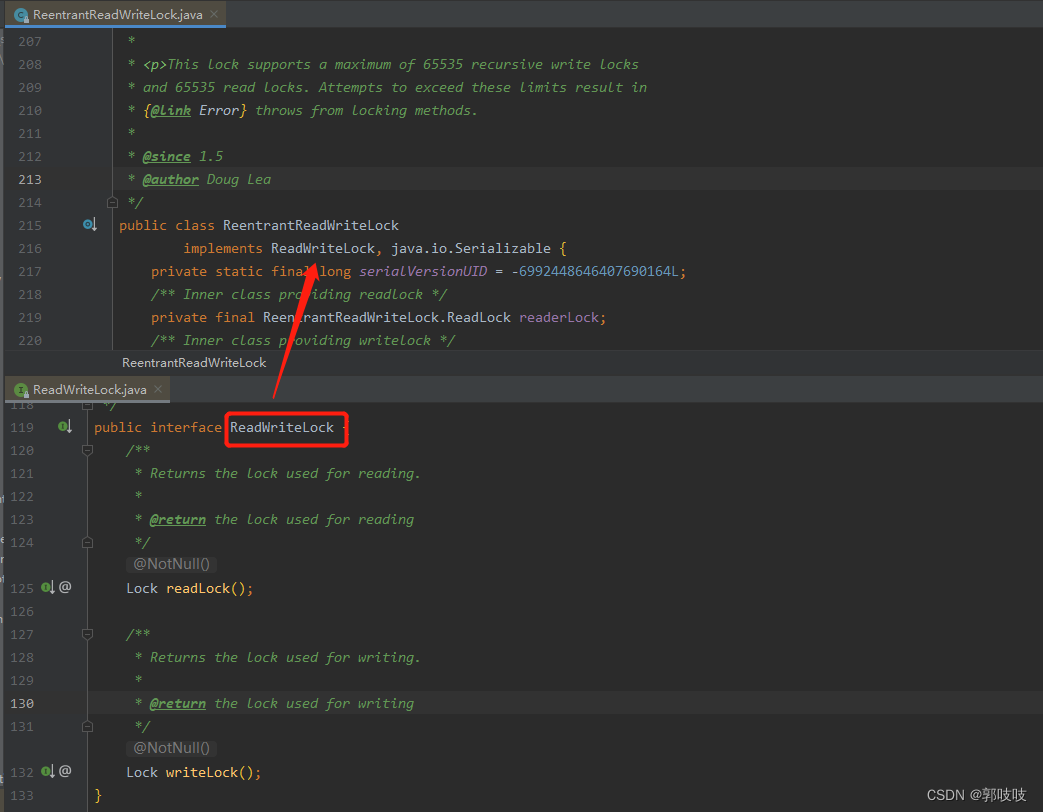1043x812 pixels.
Task: Collapse the Javadoc comment ending at line 214
Action: tap(112, 201)
